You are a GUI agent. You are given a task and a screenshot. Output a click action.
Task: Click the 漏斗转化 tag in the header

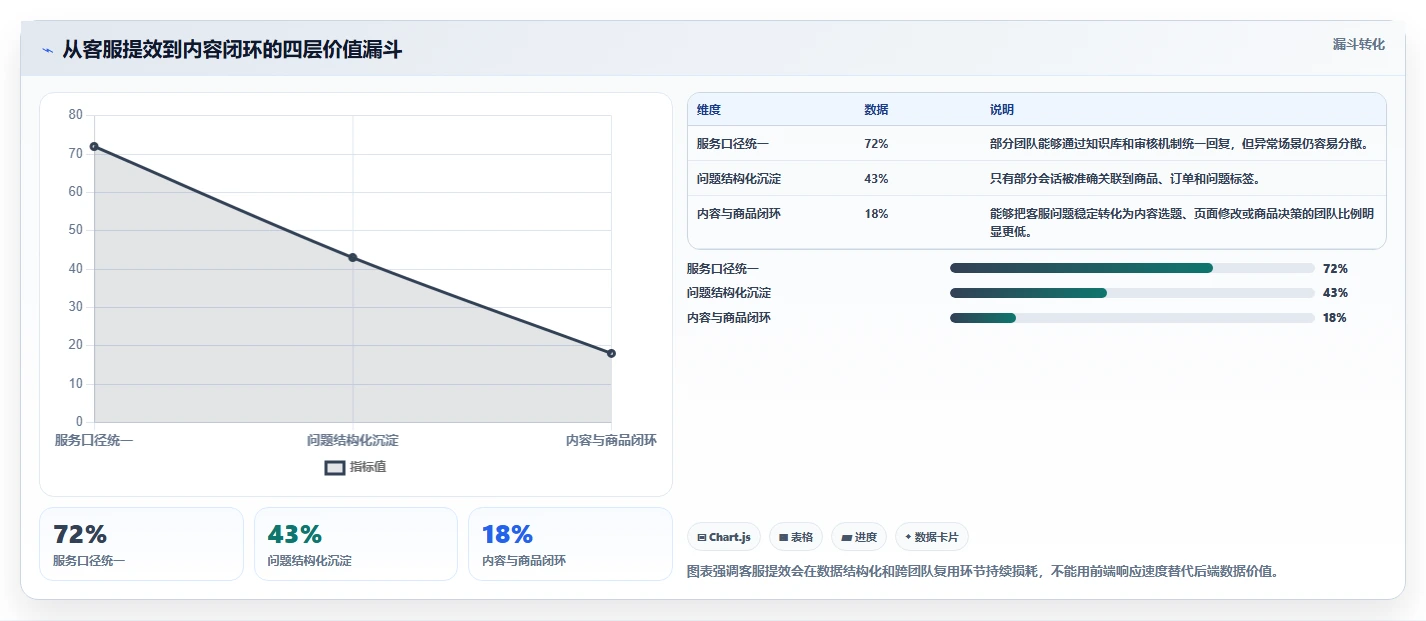[1359, 44]
